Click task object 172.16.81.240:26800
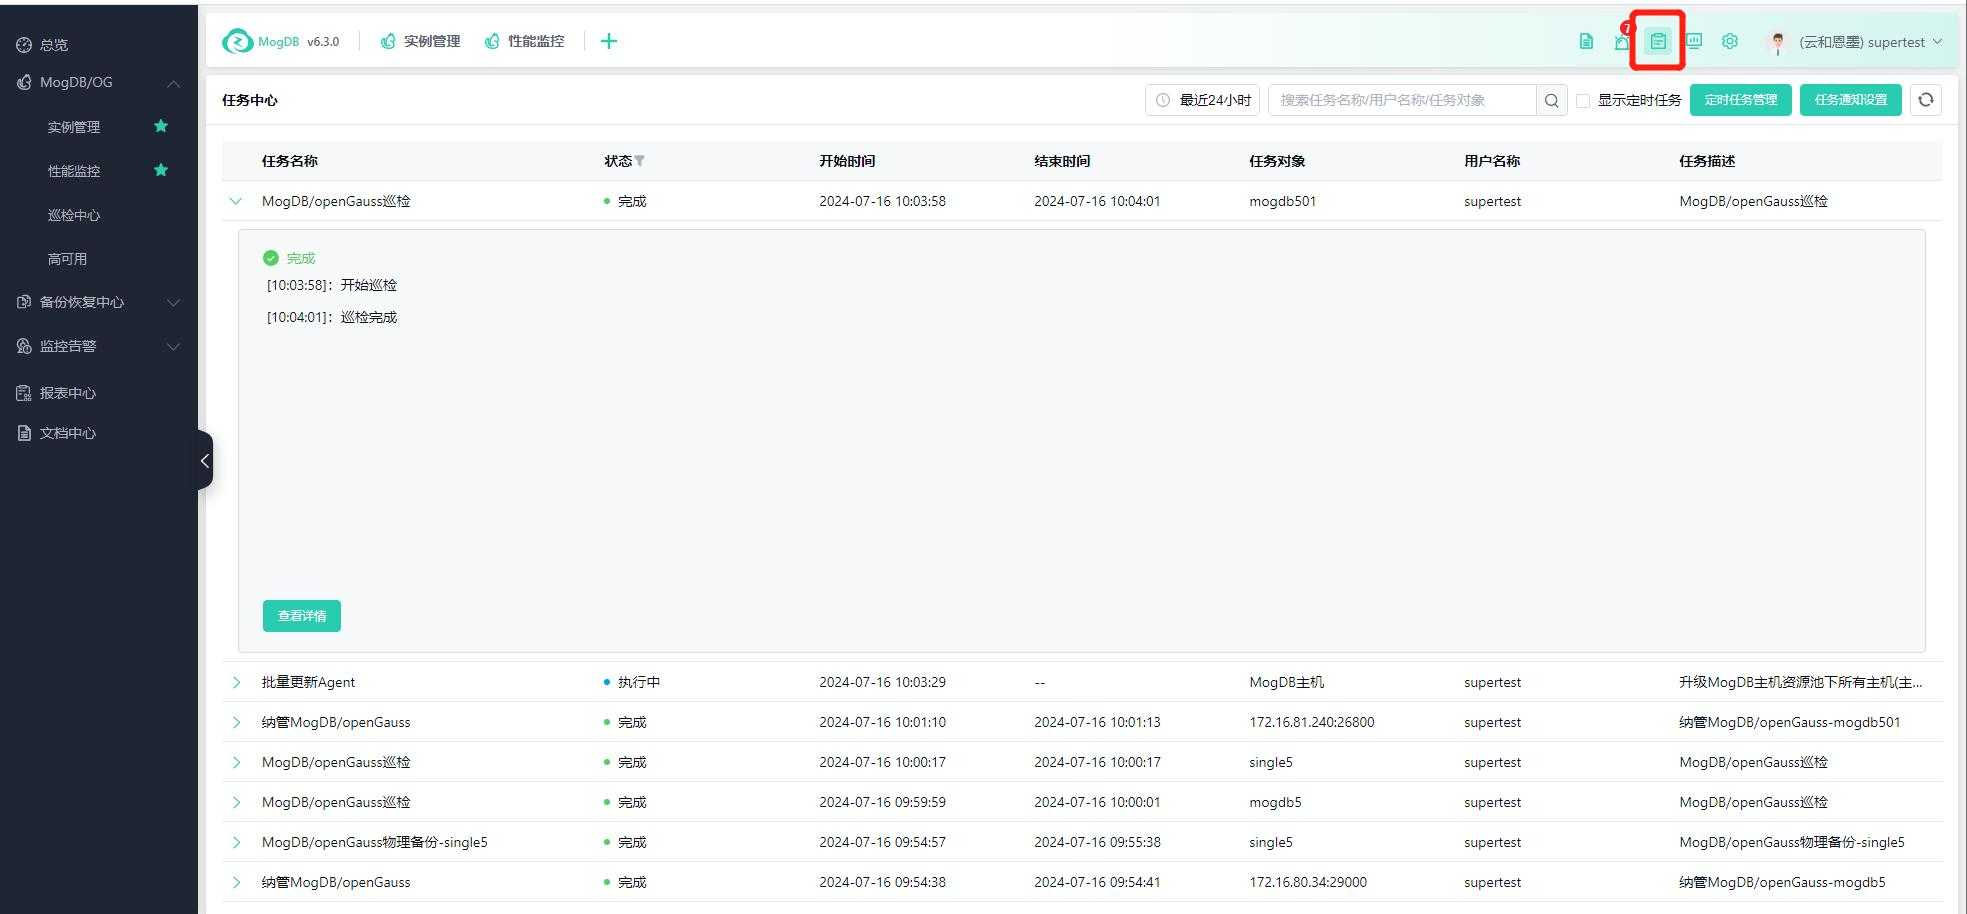The image size is (1967, 914). pyautogui.click(x=1311, y=722)
